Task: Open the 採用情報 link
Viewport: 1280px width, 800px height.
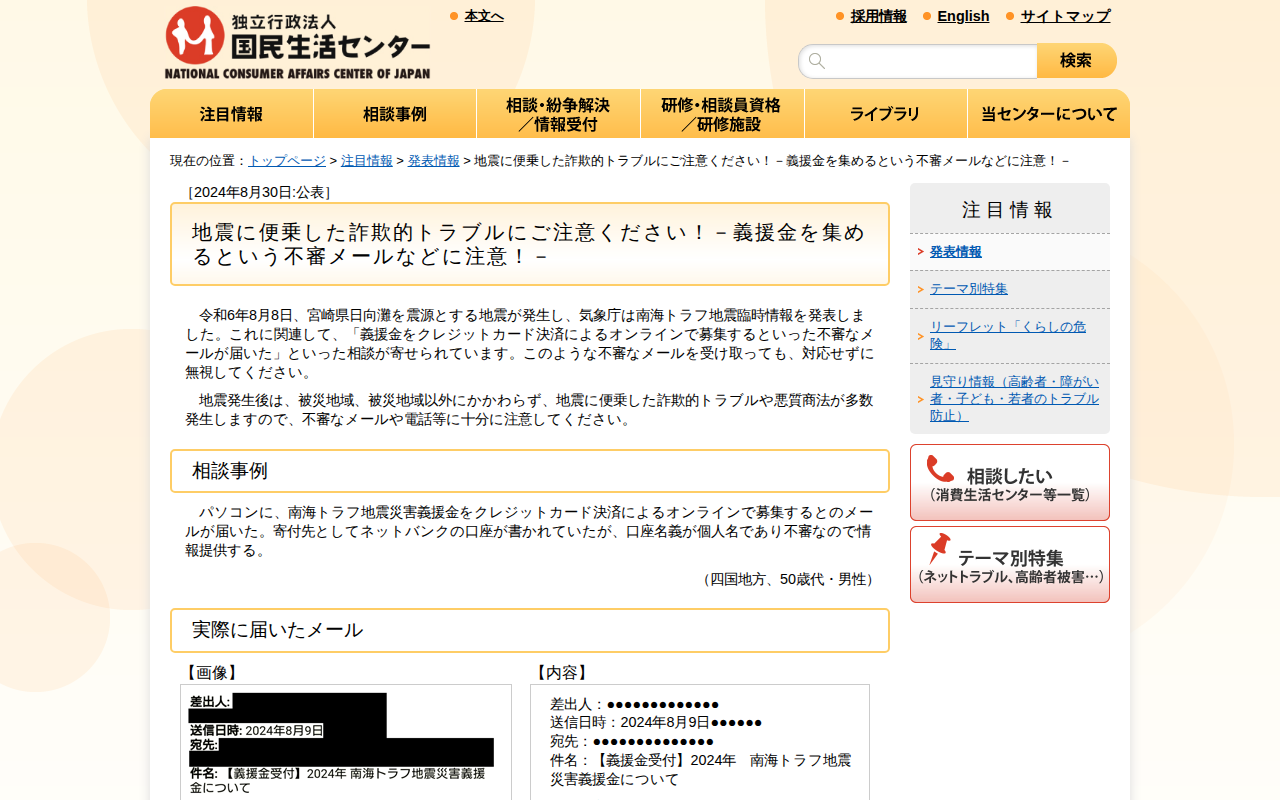Action: click(x=879, y=16)
